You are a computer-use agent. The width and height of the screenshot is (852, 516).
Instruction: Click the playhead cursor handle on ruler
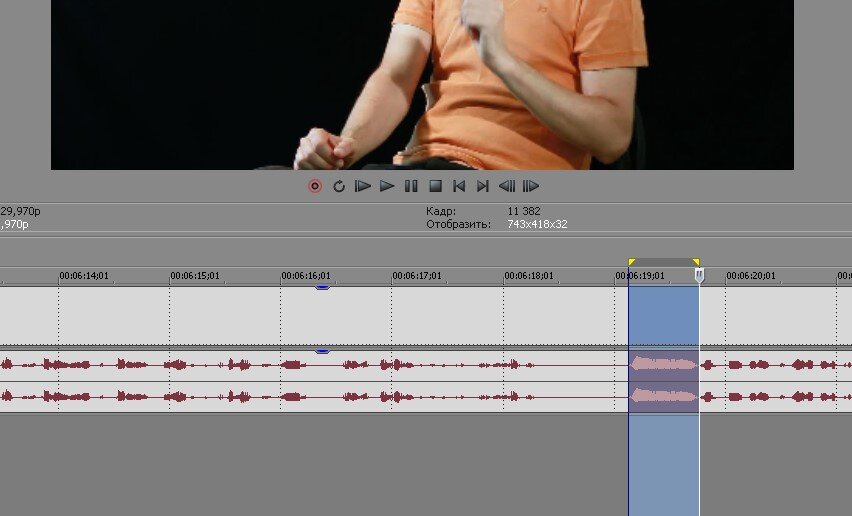699,275
